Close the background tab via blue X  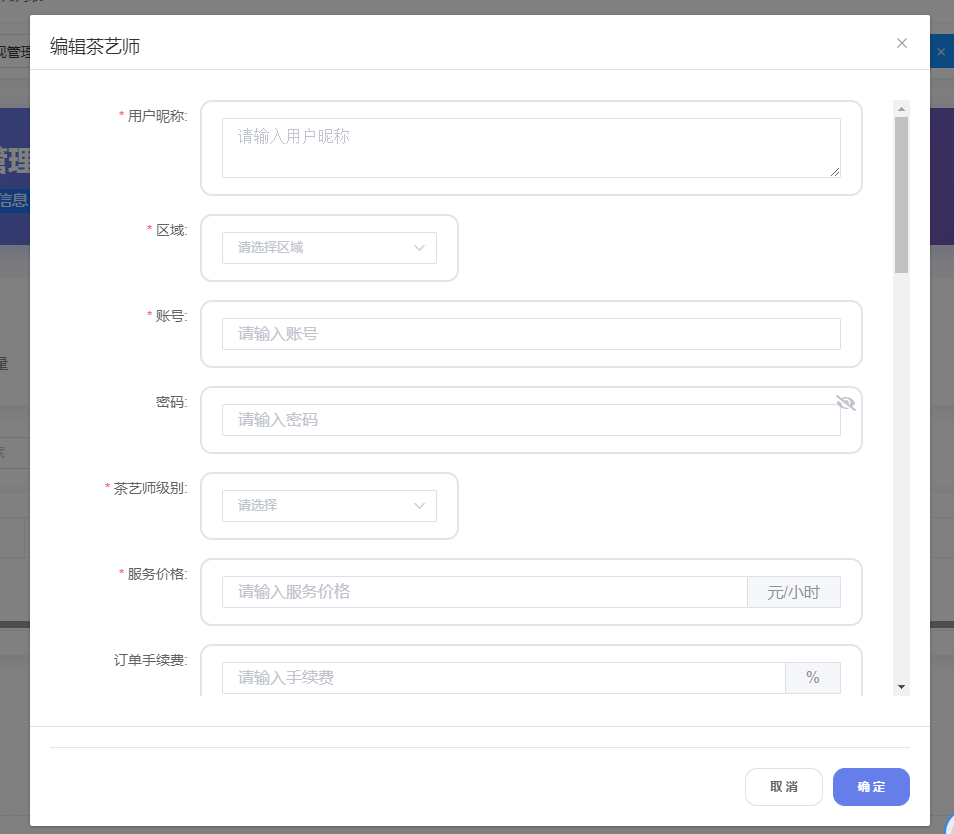click(940, 52)
